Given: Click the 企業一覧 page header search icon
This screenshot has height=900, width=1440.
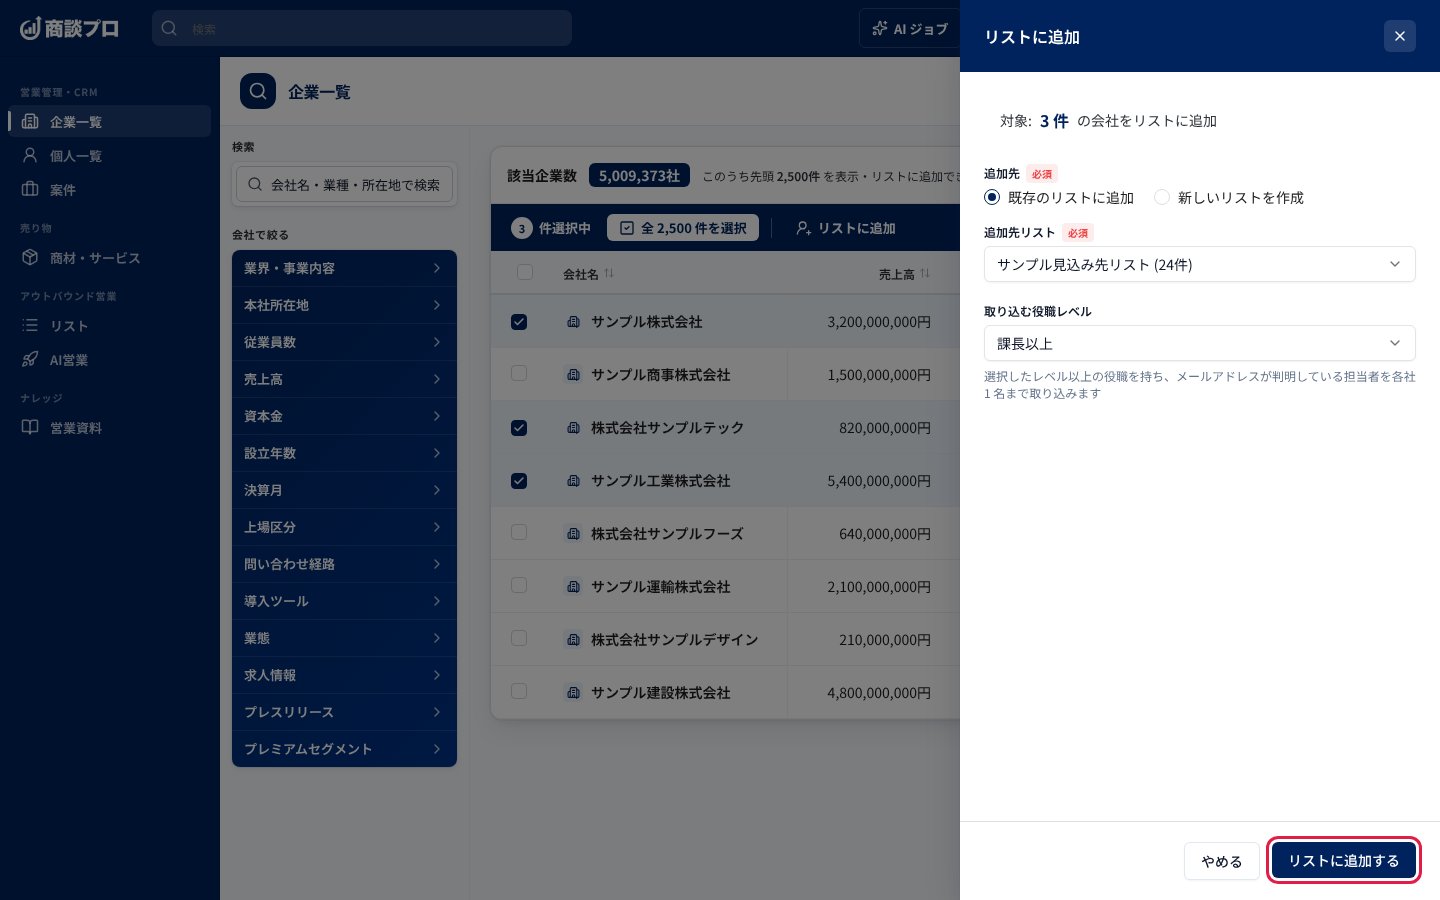Looking at the screenshot, I should [258, 91].
